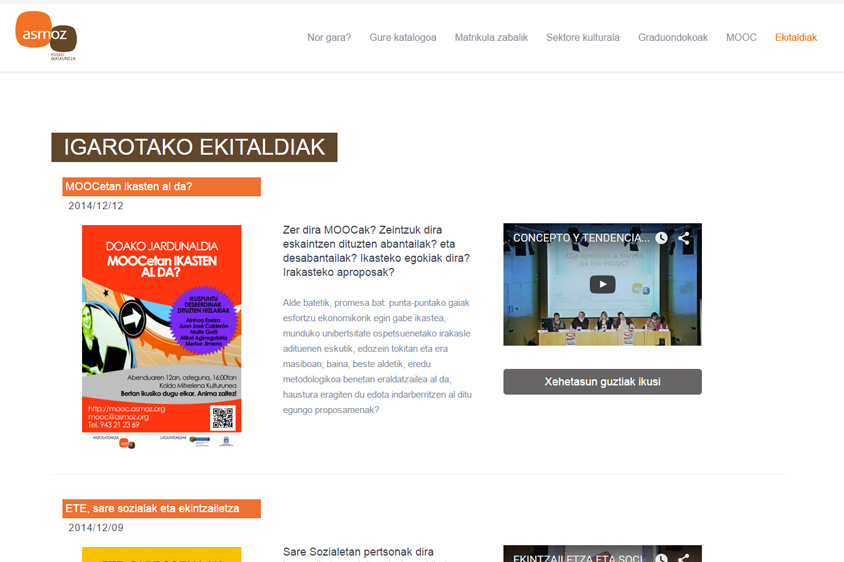844x562 pixels.
Task: Select the Ekitaldiak menu item
Action: (796, 38)
